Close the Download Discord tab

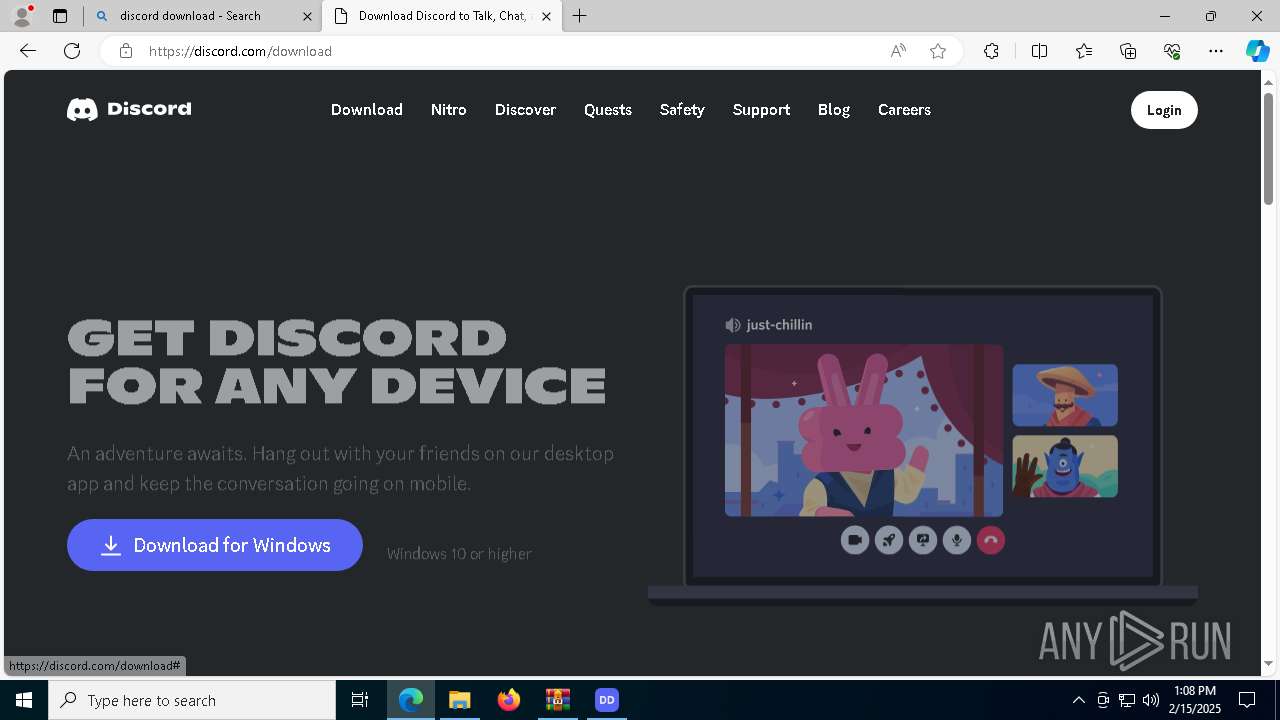tap(546, 16)
